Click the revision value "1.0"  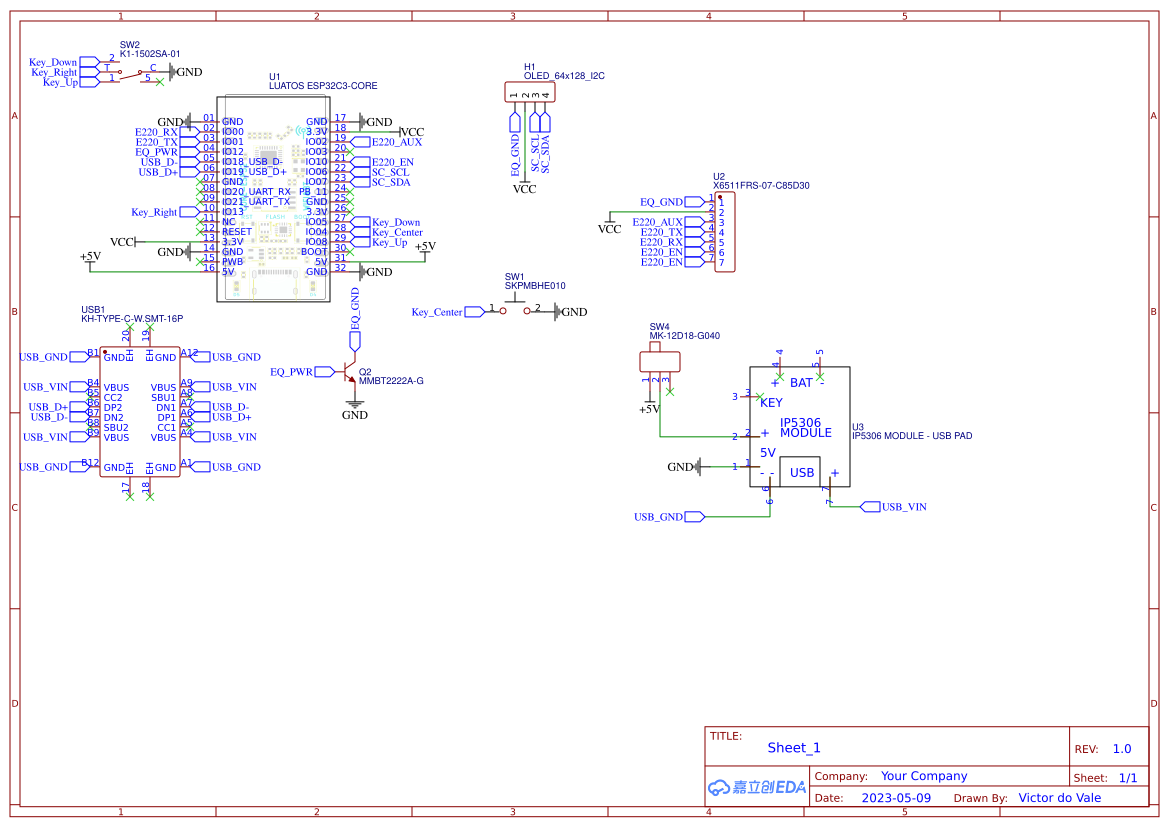[1122, 749]
